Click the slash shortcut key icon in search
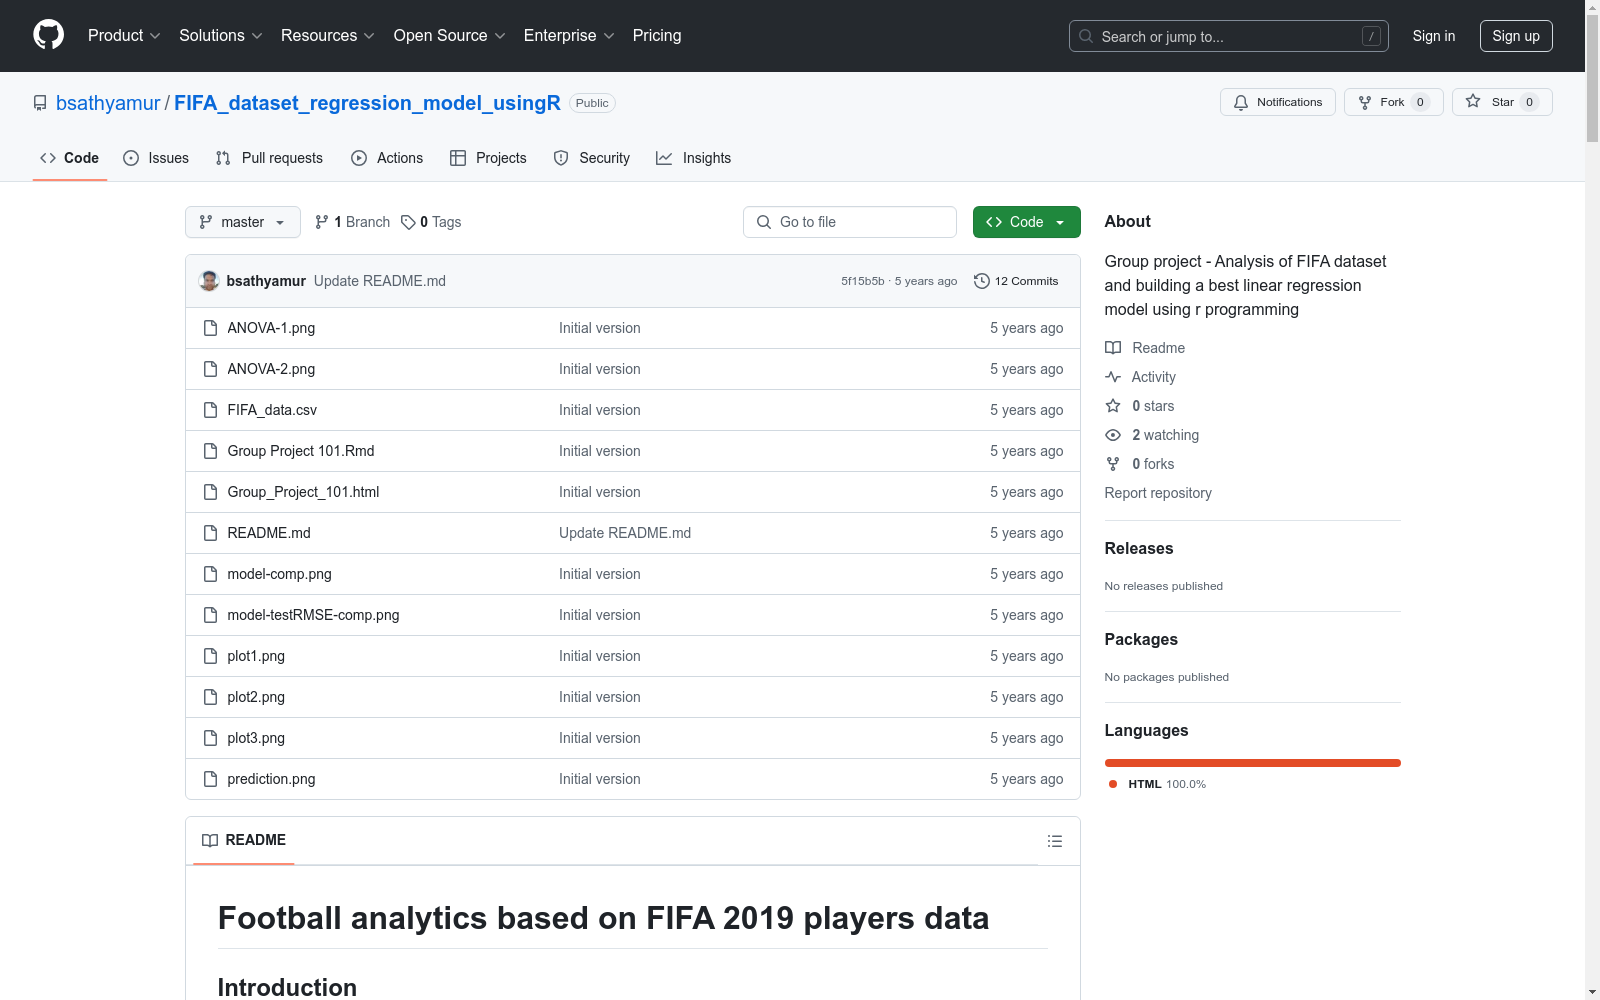The image size is (1600, 1000). pyautogui.click(x=1371, y=36)
